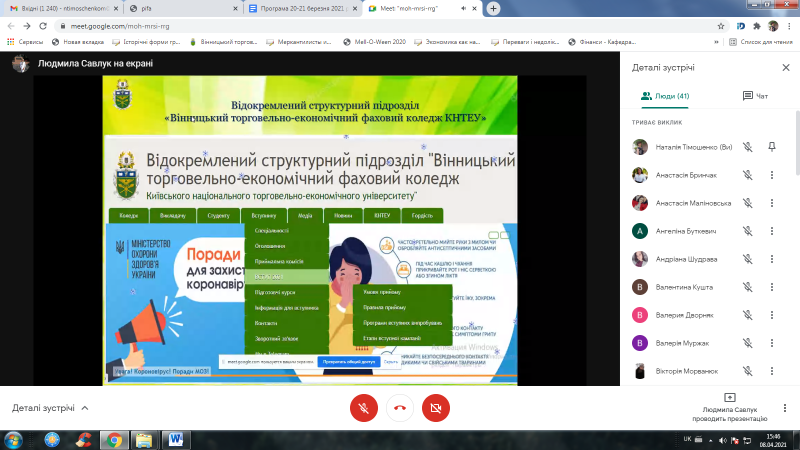
Task: Open Google Chrome from the taskbar
Action: (x=114, y=440)
